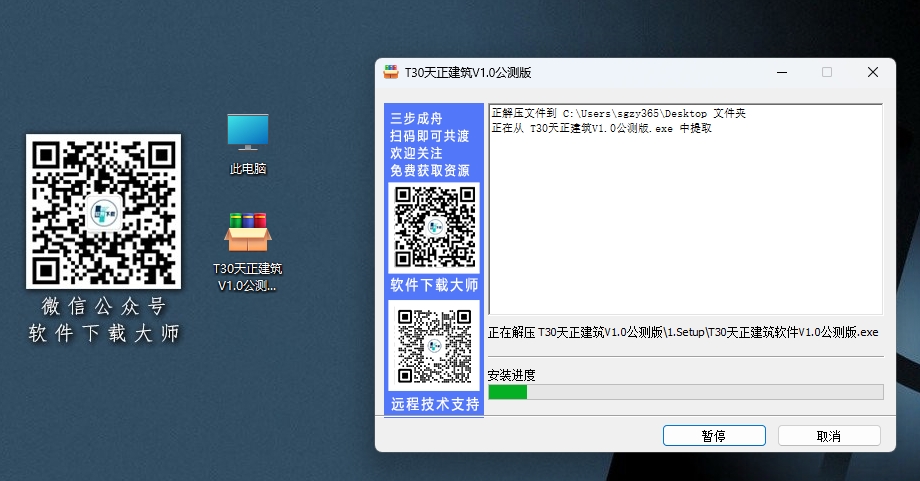The height and width of the screenshot is (481, 920).
Task: Select the 此电脑 desktop icon
Action: point(248,144)
